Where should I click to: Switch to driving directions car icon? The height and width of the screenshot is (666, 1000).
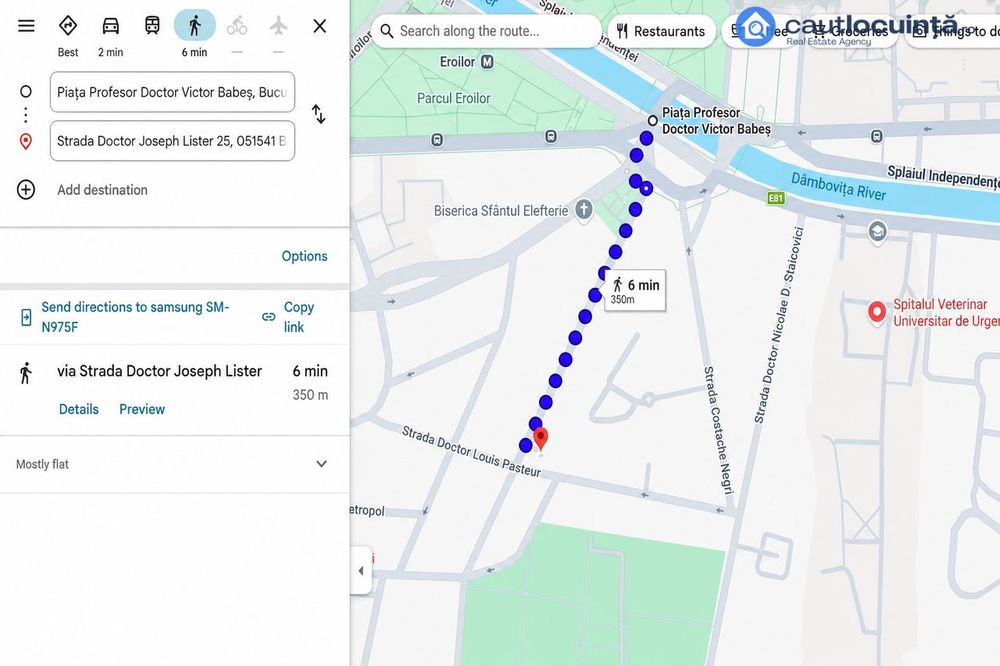pos(110,26)
